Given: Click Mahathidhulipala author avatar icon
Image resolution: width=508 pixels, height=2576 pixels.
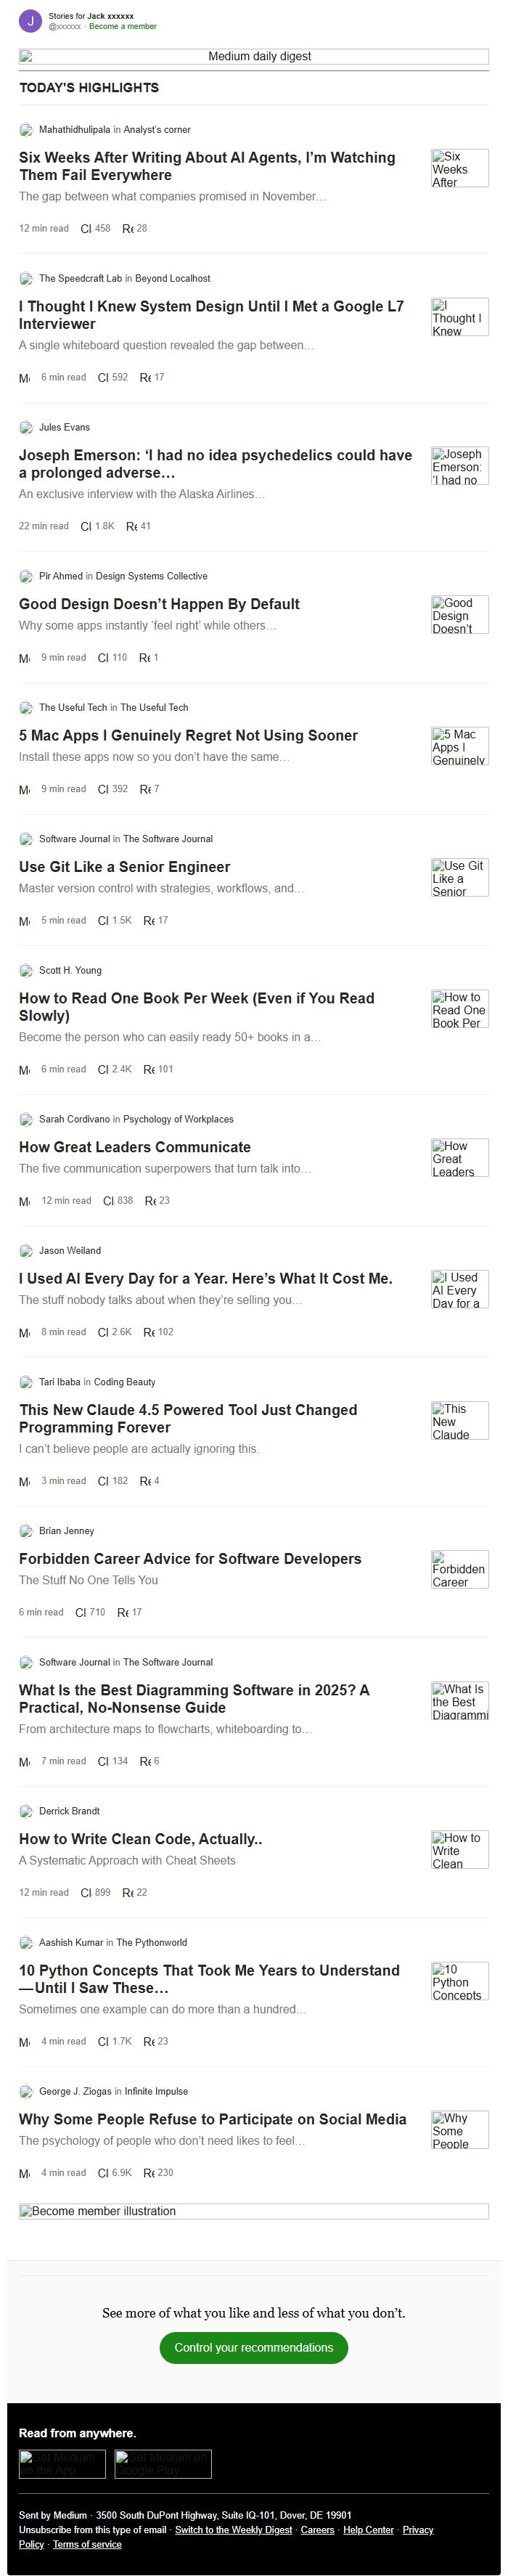Looking at the screenshot, I should coord(26,130).
